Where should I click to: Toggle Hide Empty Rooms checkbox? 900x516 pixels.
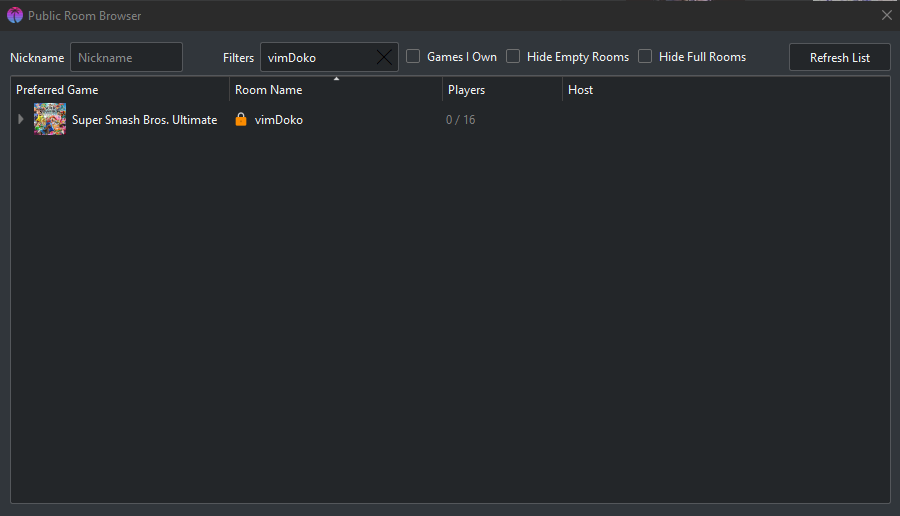click(x=513, y=56)
